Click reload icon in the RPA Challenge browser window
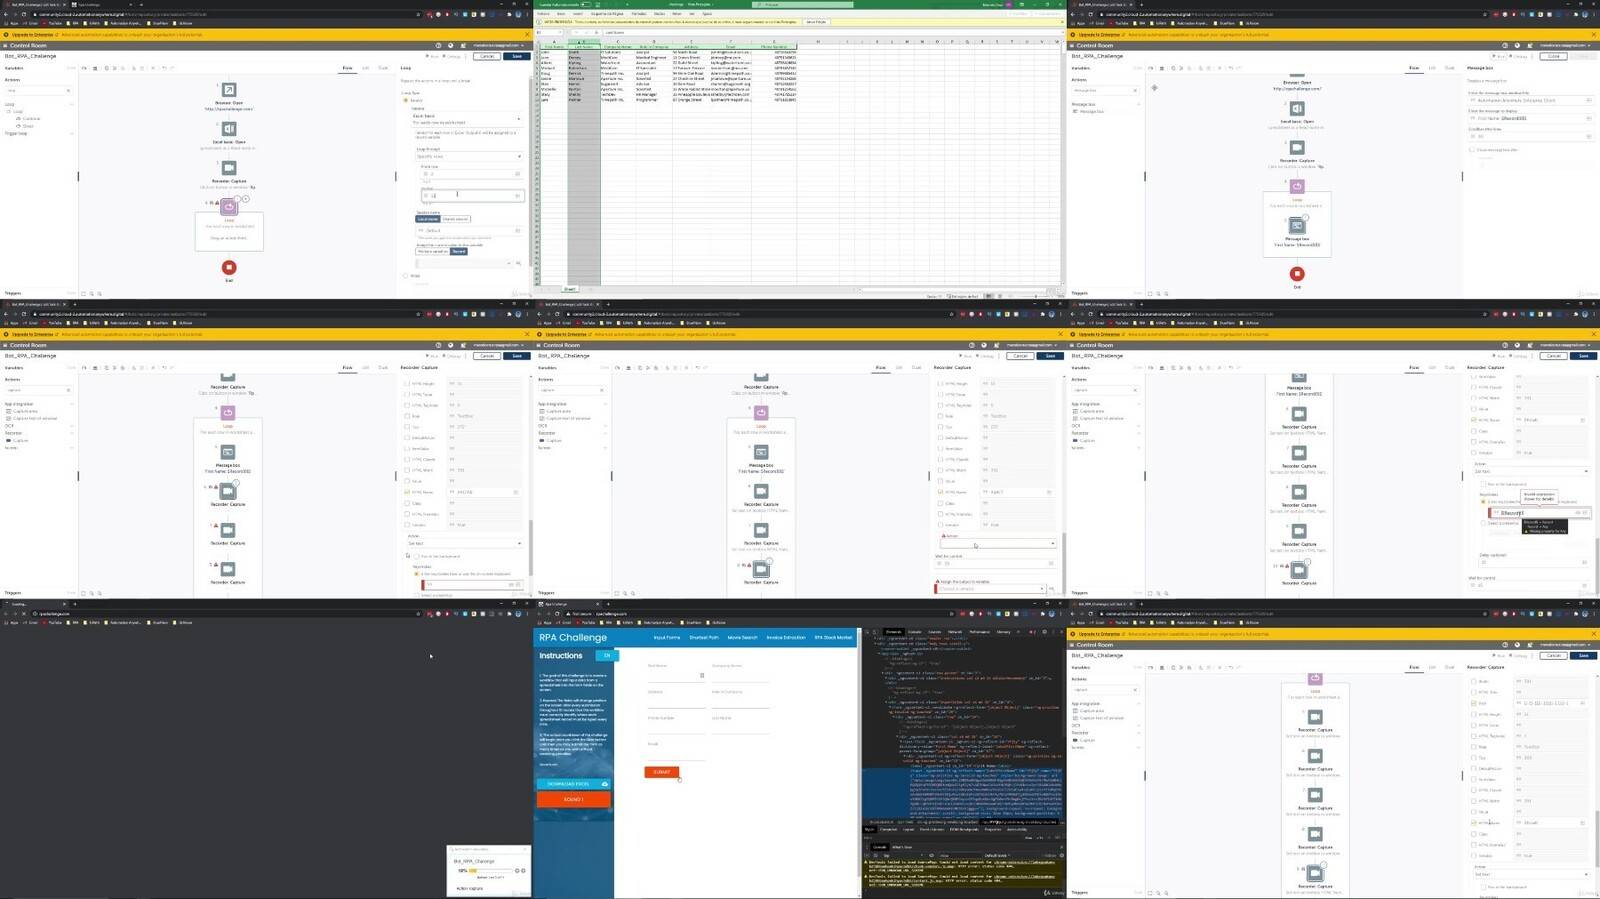 (557, 614)
